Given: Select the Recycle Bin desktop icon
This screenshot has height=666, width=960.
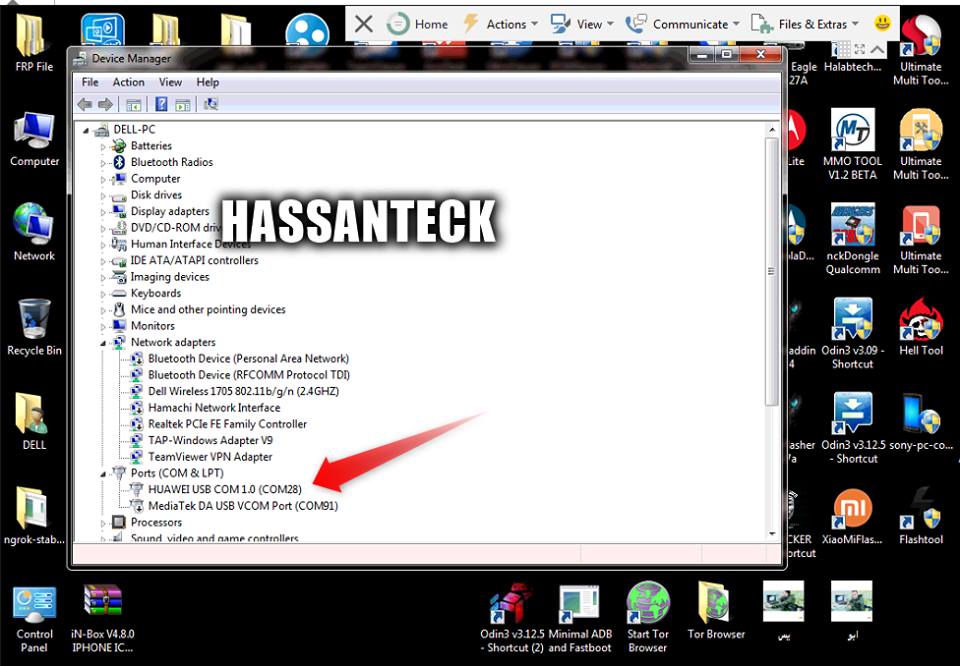Looking at the screenshot, I should click(34, 327).
